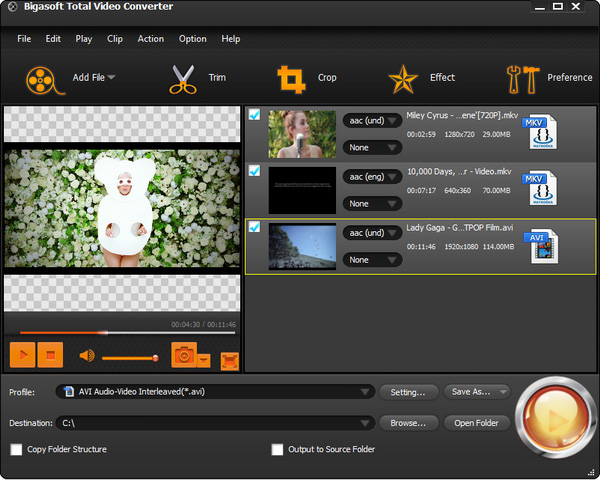Click the Preference label text
Image resolution: width=600 pixels, height=480 pixels.
point(570,77)
